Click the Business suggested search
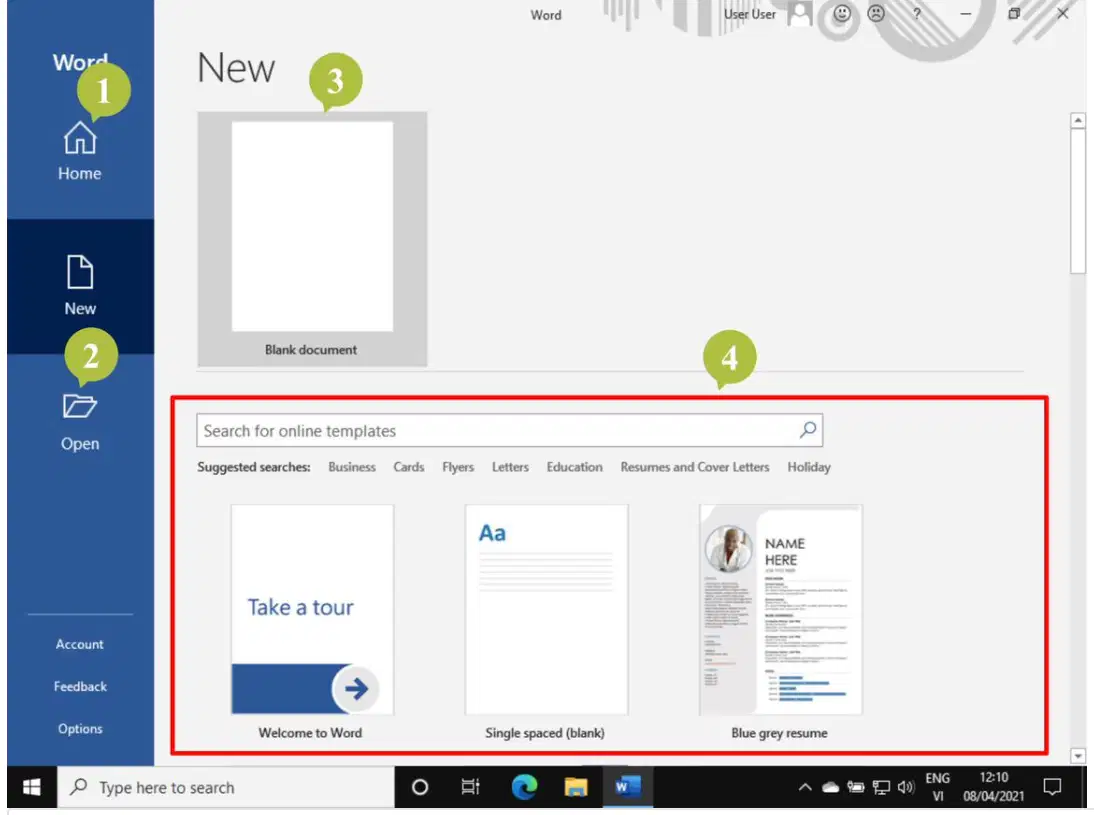 tap(352, 467)
